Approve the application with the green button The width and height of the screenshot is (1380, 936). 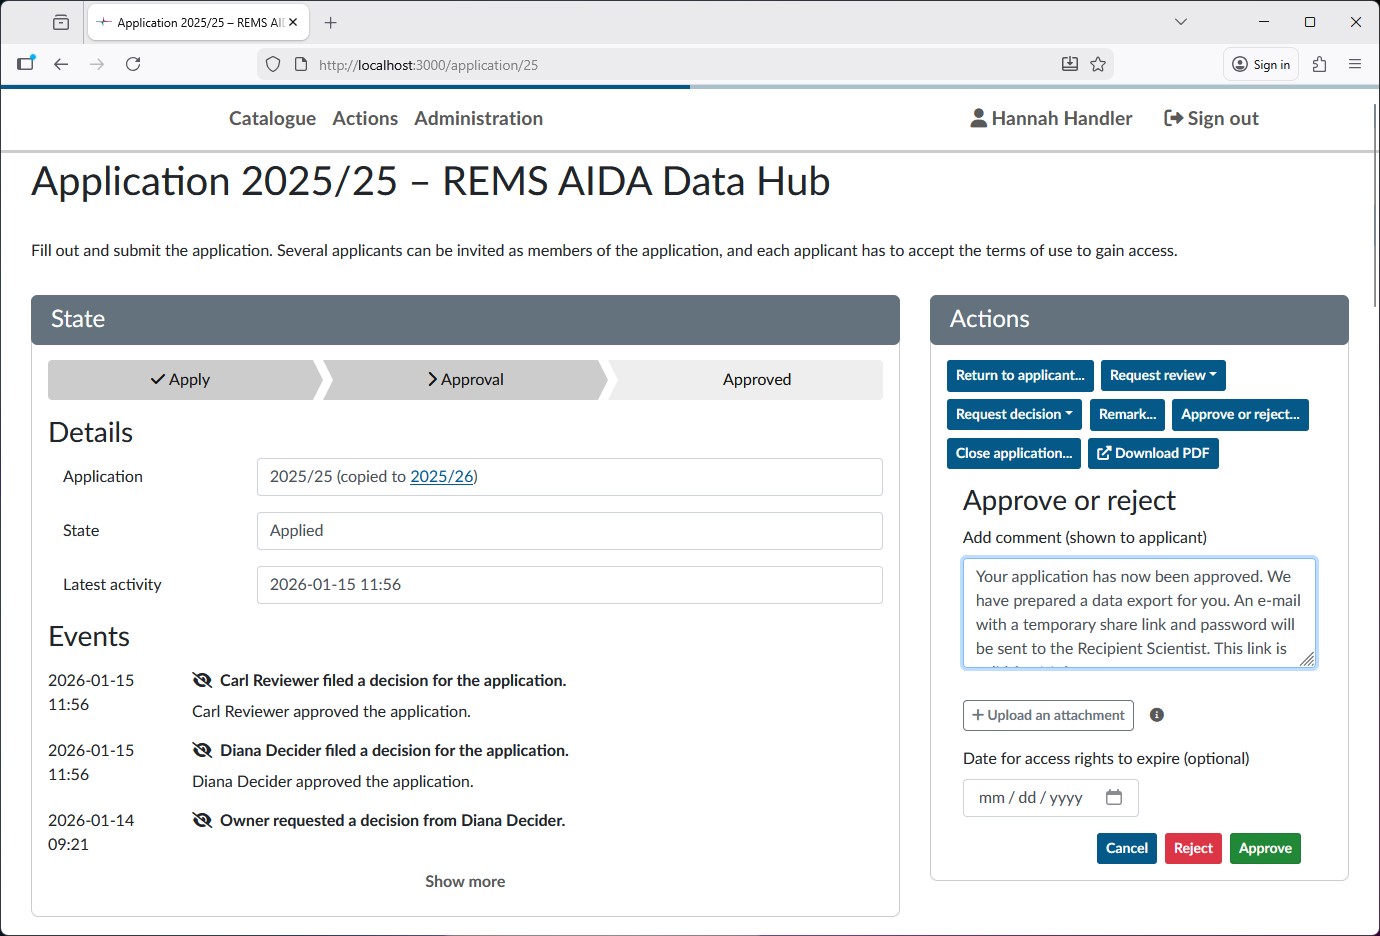(1265, 848)
